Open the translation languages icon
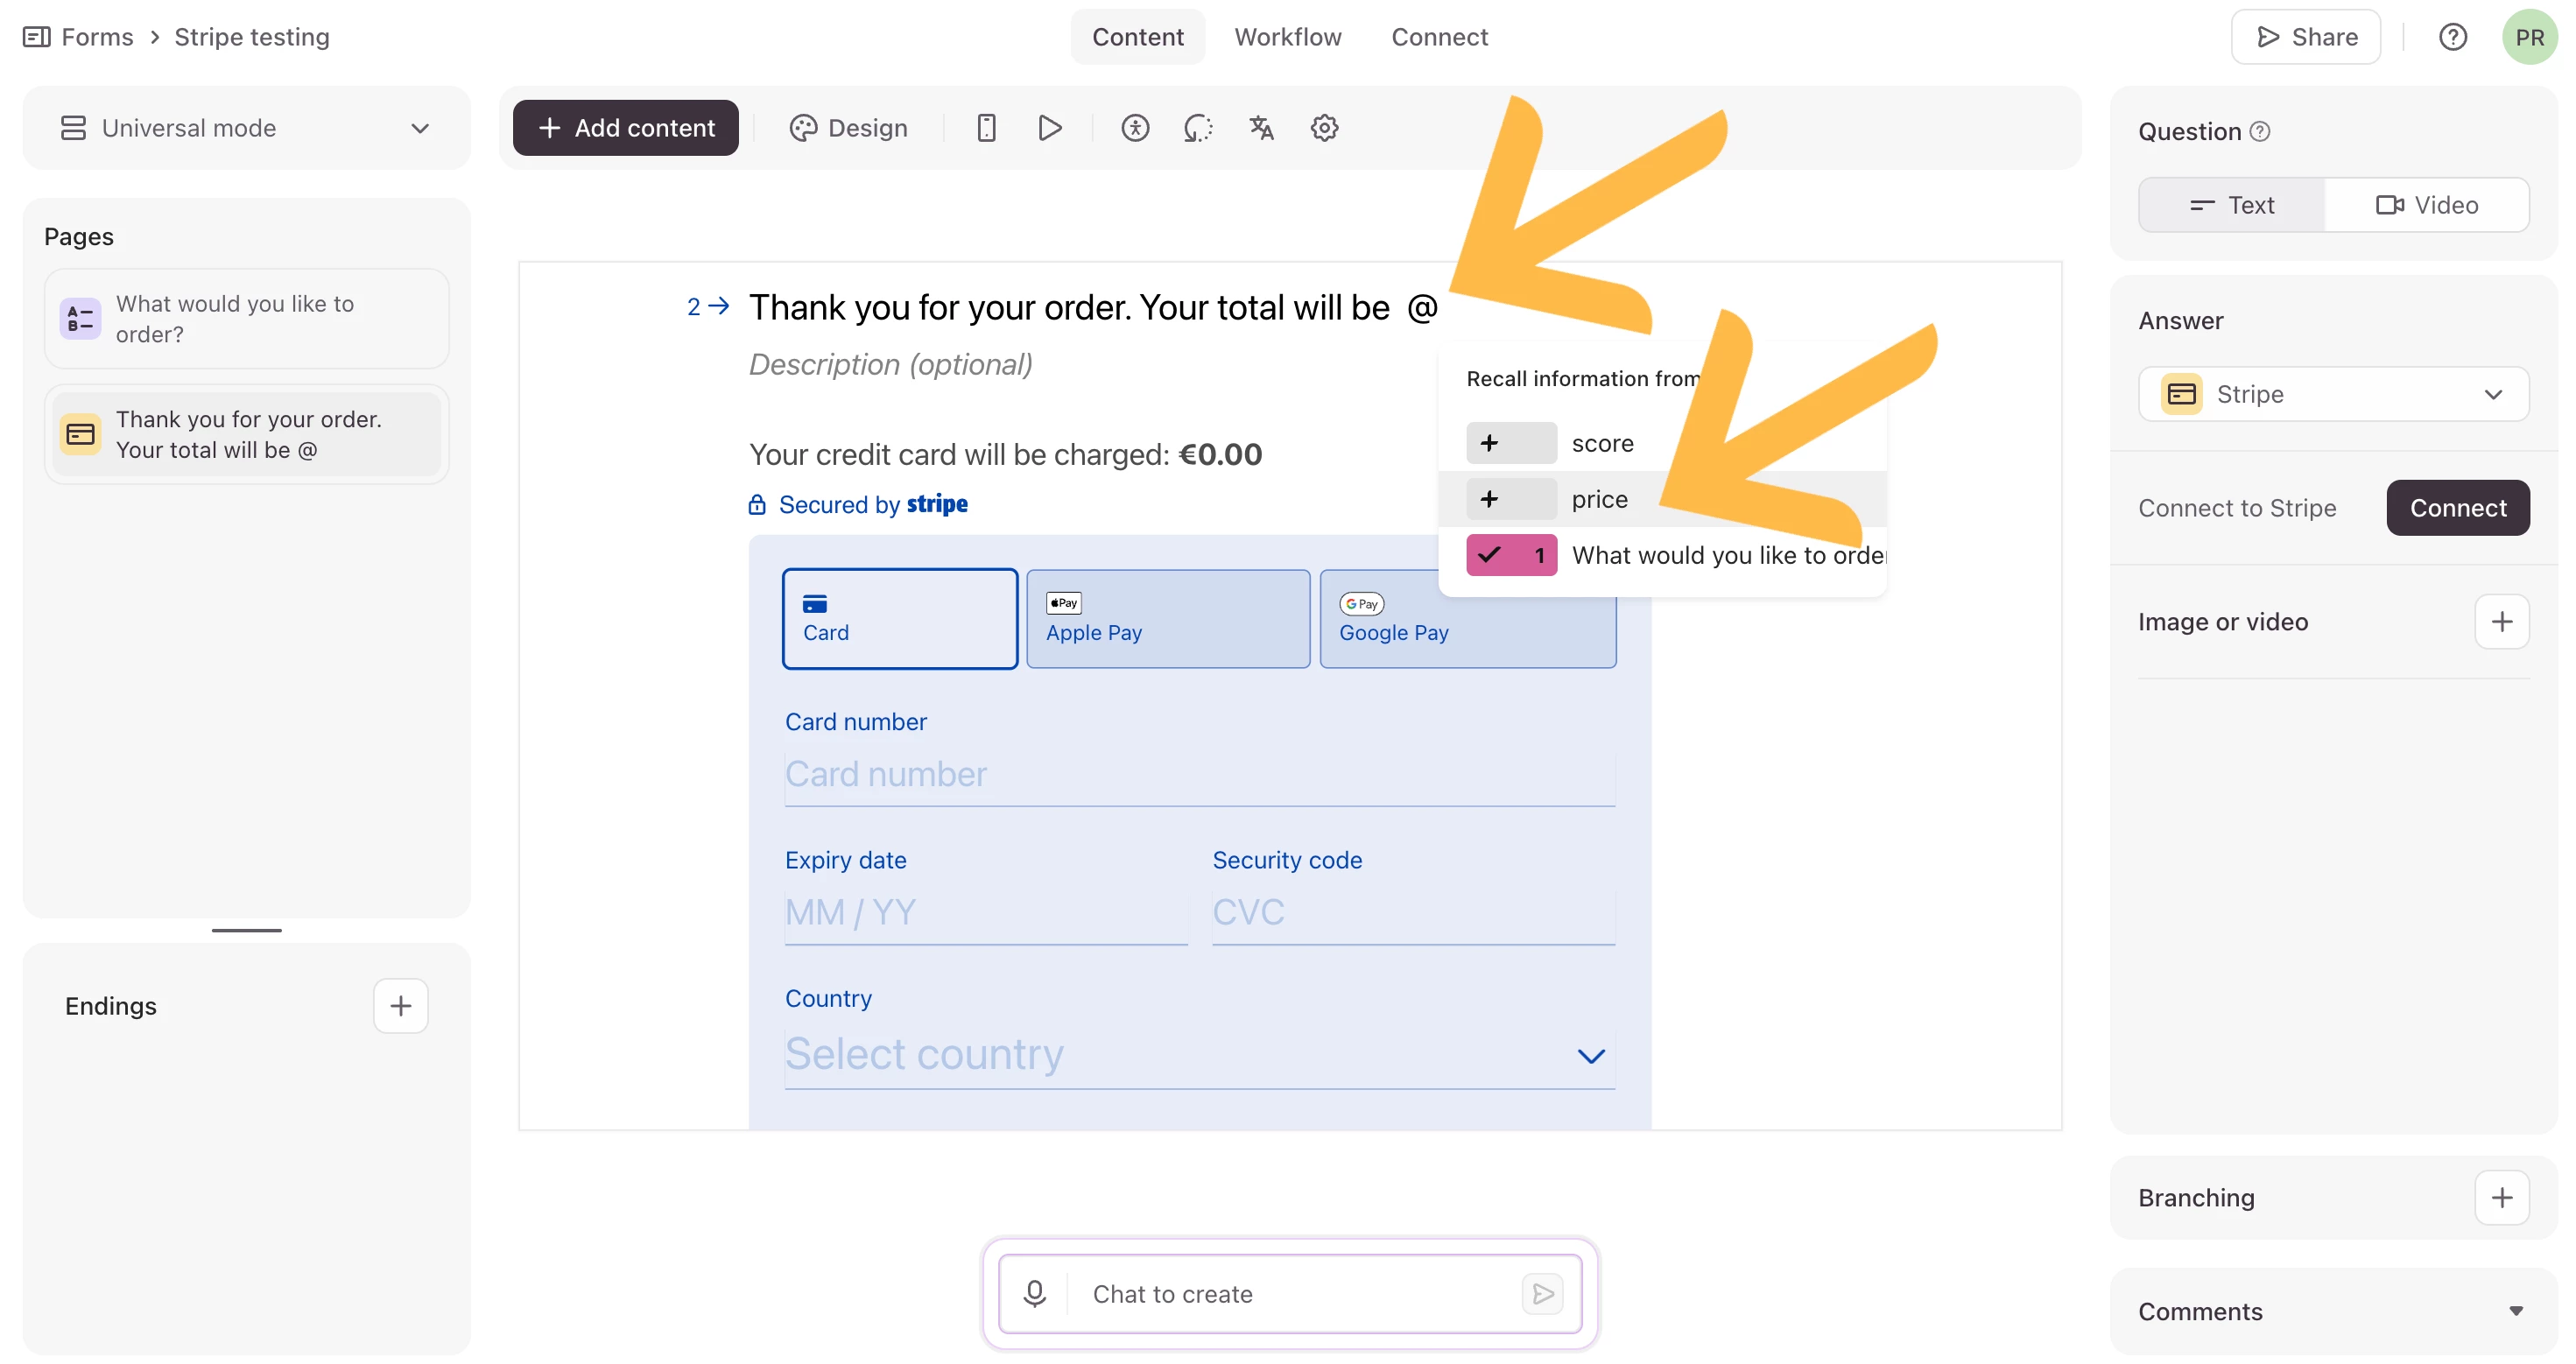The image size is (2576, 1364). [1261, 128]
